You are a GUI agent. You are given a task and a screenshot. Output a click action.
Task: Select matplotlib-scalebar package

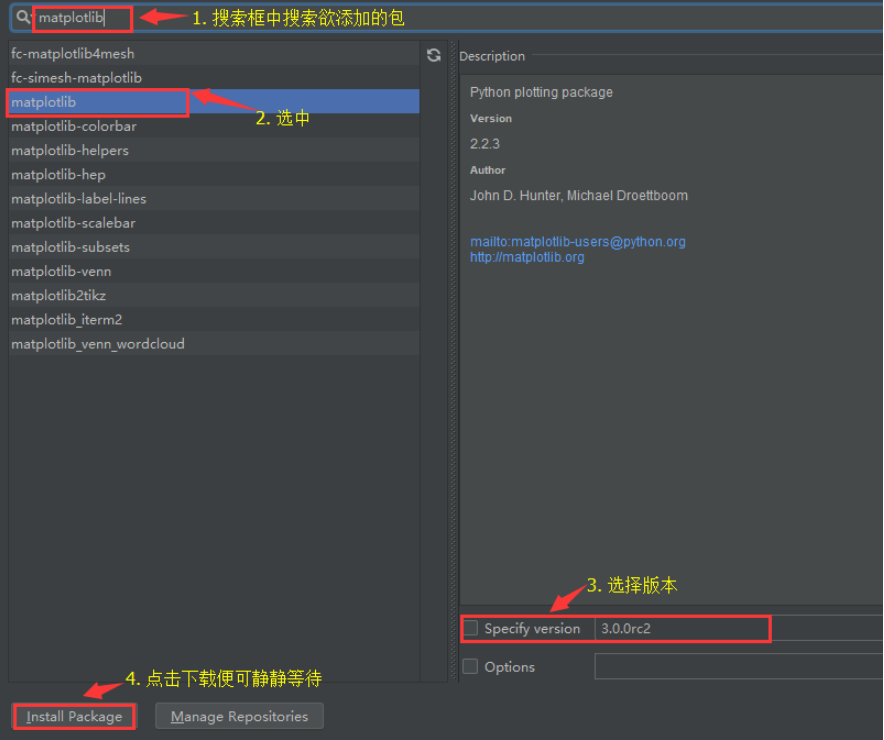click(x=214, y=223)
